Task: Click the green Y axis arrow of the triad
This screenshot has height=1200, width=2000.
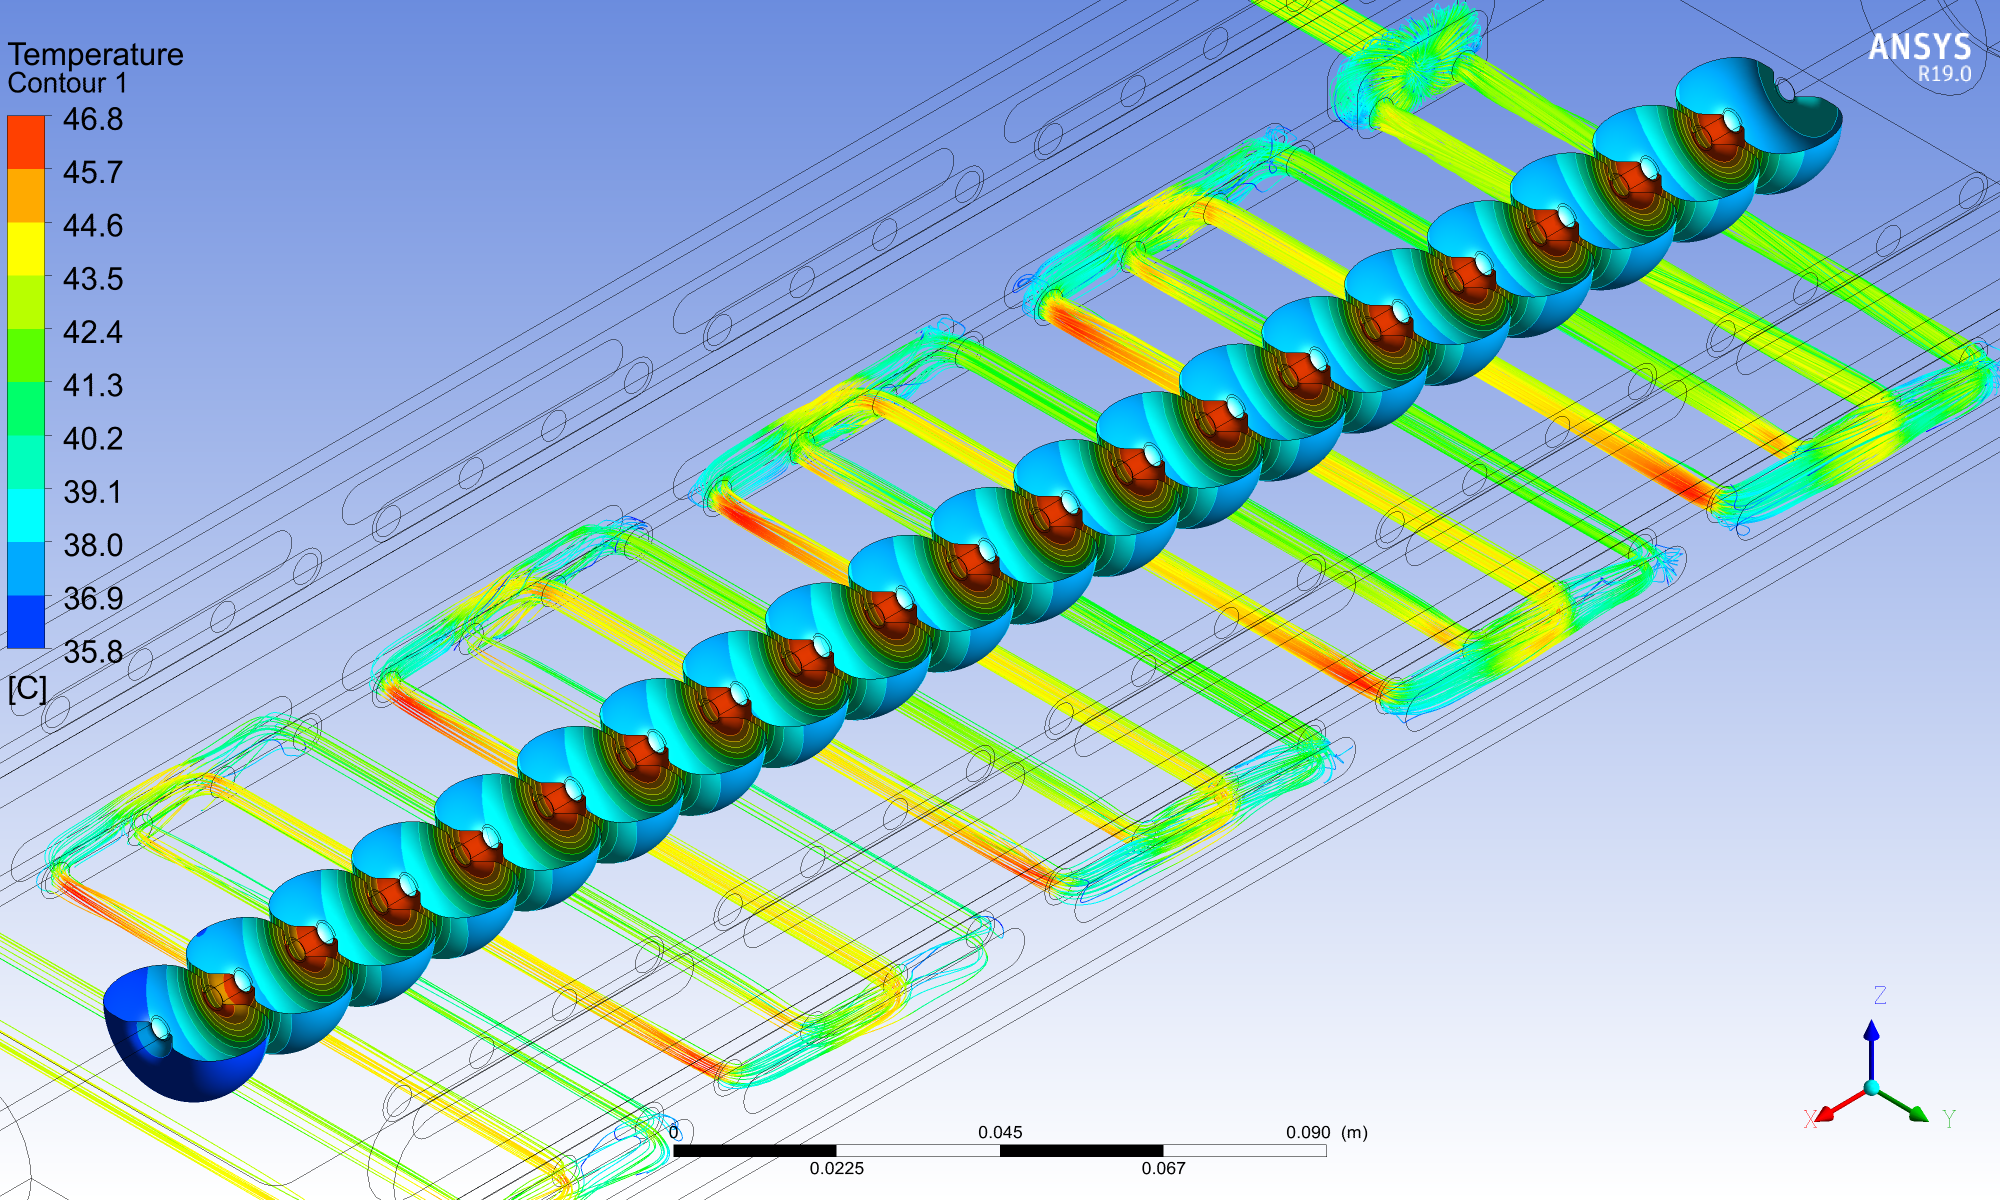Action: [1903, 1105]
